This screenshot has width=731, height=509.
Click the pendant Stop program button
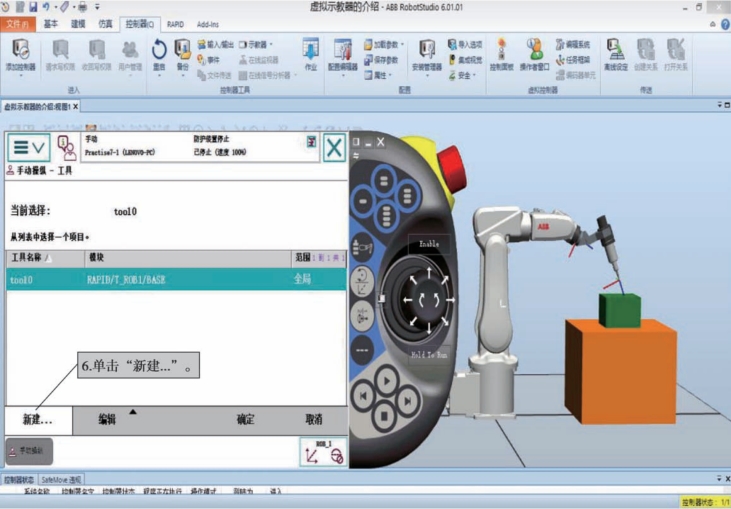point(385,415)
